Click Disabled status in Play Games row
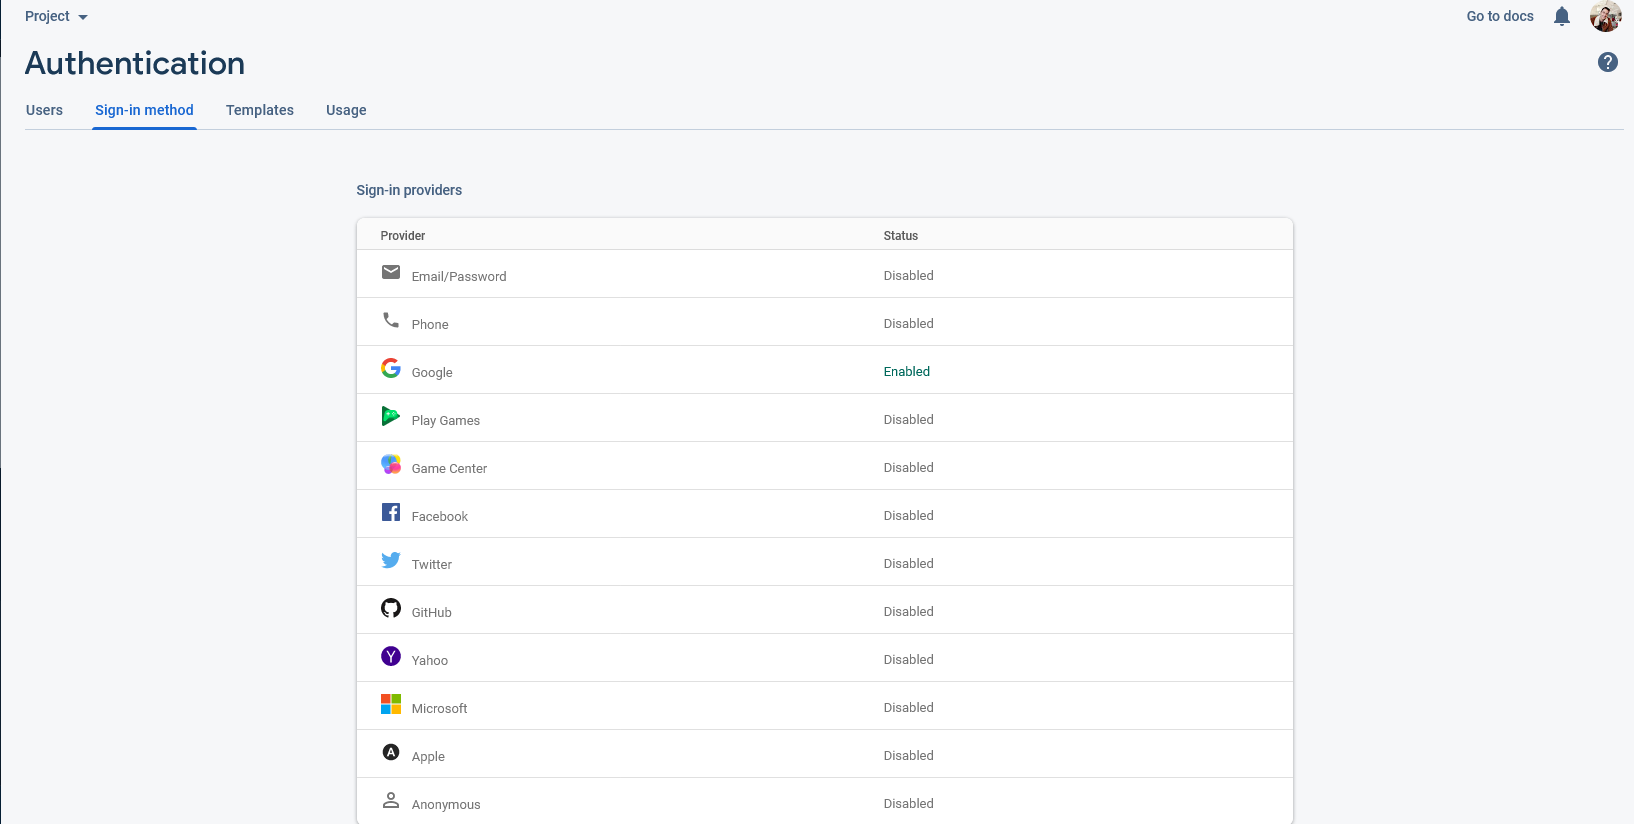The height and width of the screenshot is (824, 1634). coord(909,419)
